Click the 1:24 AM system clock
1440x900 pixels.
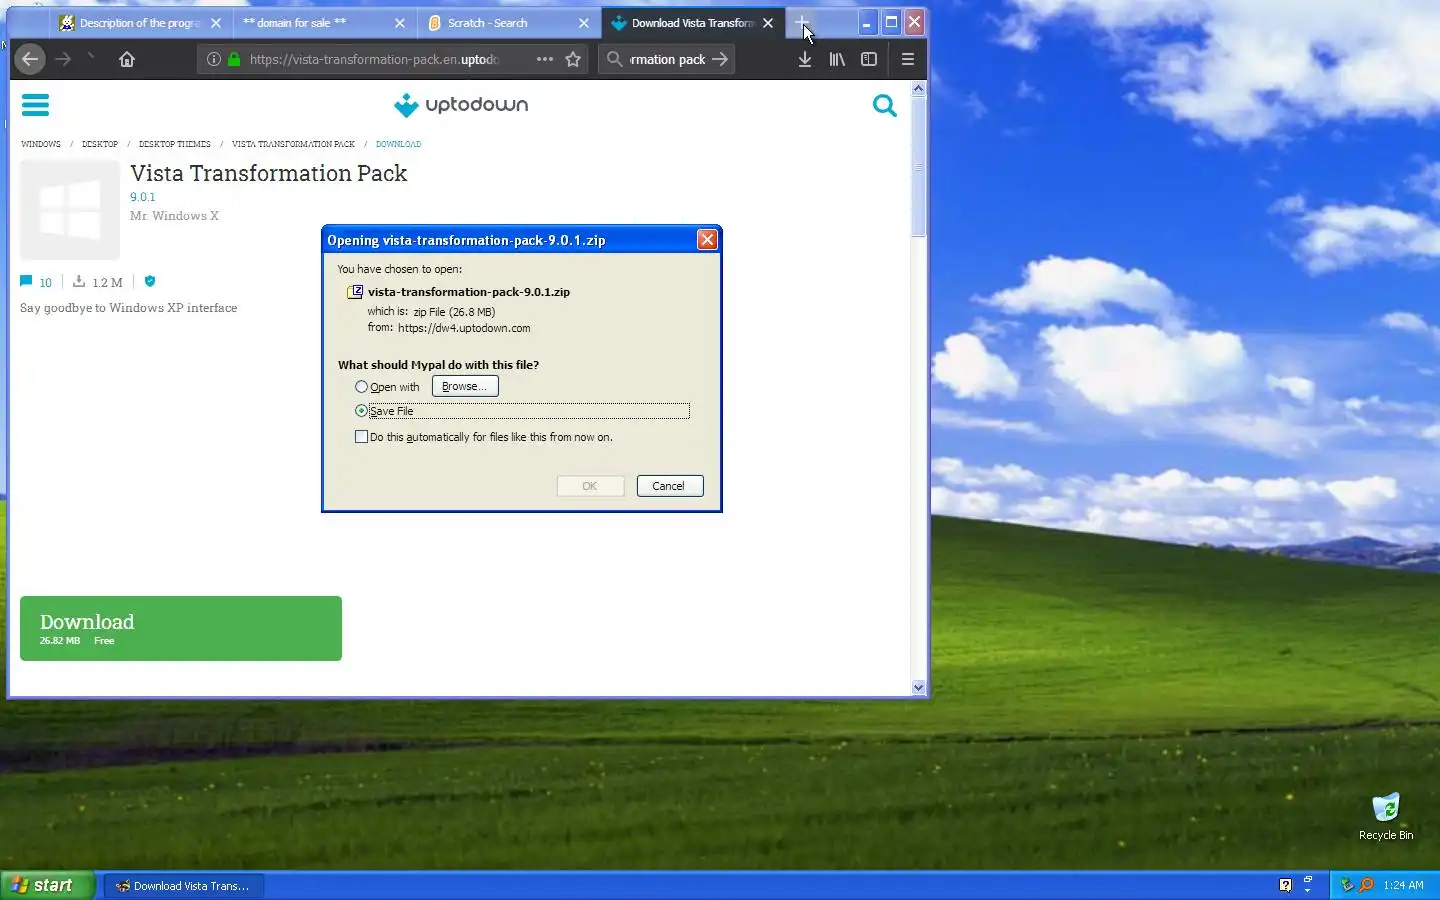[x=1404, y=885]
